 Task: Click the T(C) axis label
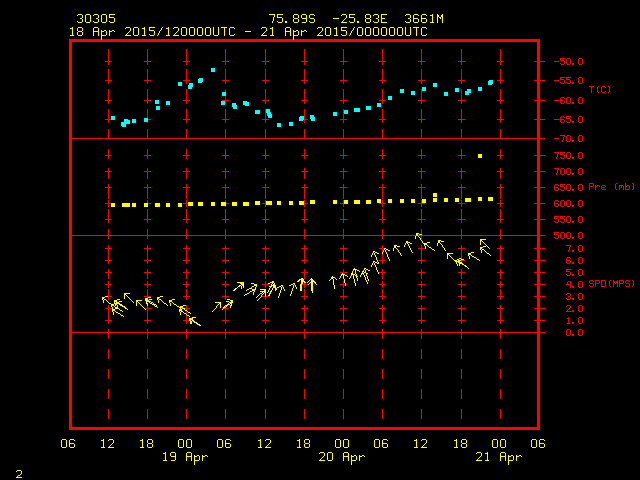tap(600, 89)
